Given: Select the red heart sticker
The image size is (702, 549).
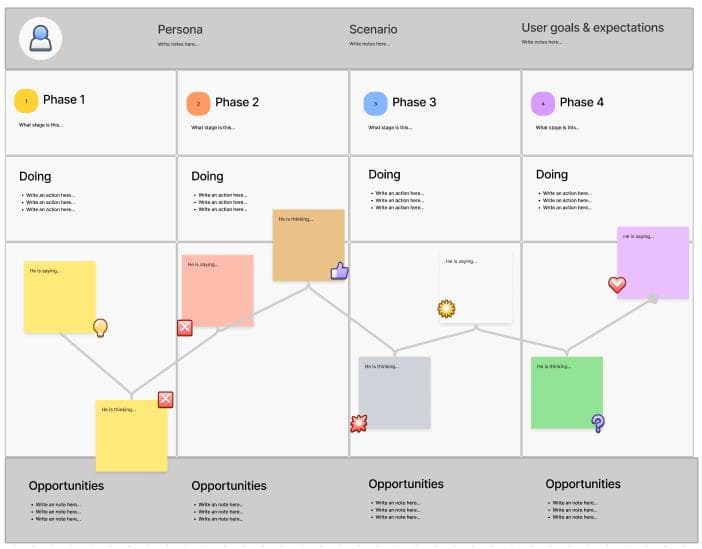Looking at the screenshot, I should click(617, 284).
